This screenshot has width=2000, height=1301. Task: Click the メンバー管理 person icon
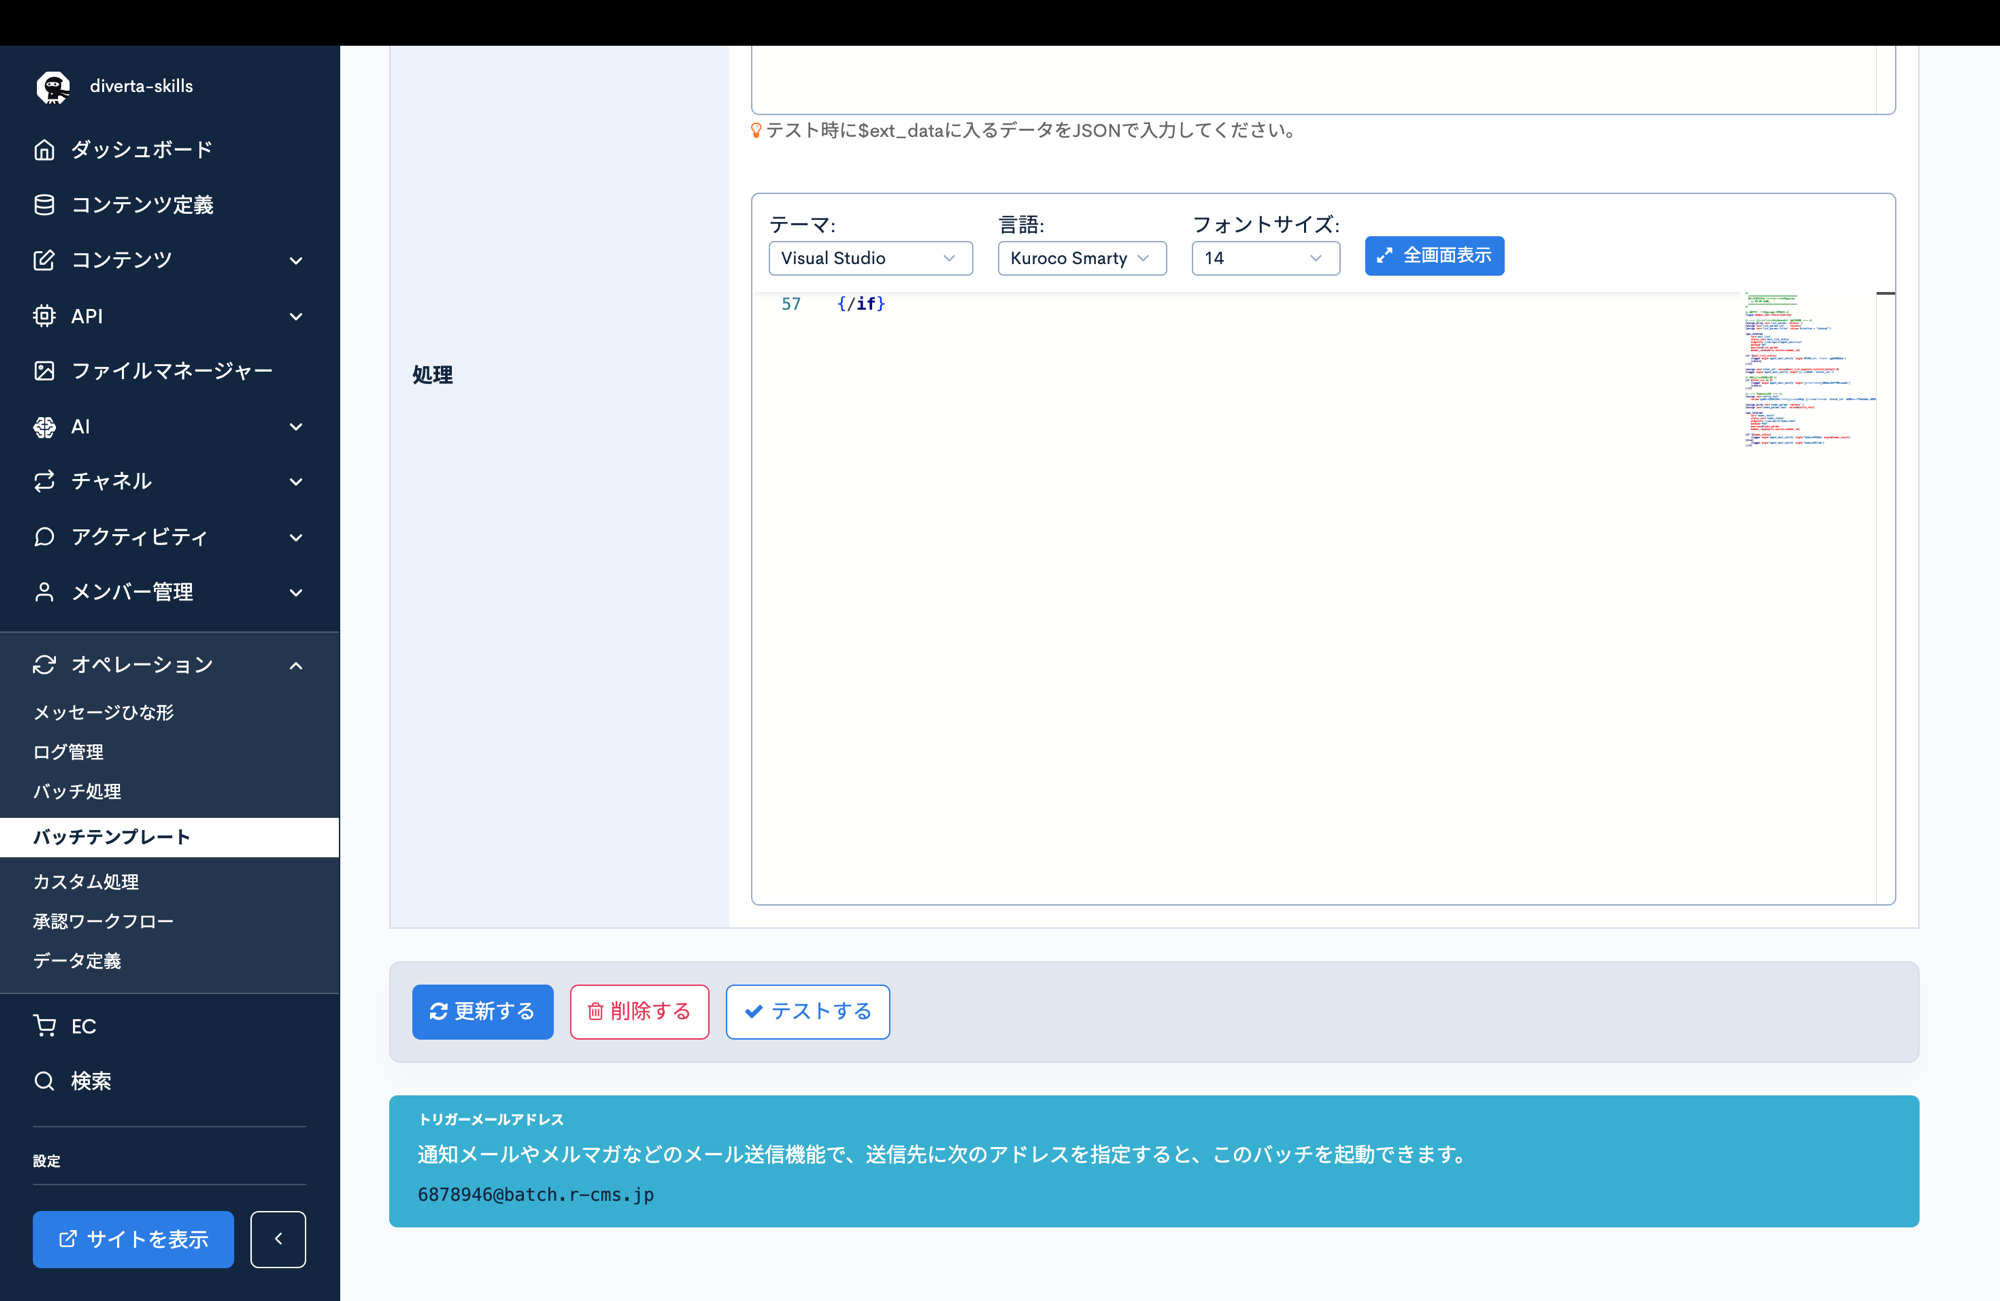coord(44,592)
